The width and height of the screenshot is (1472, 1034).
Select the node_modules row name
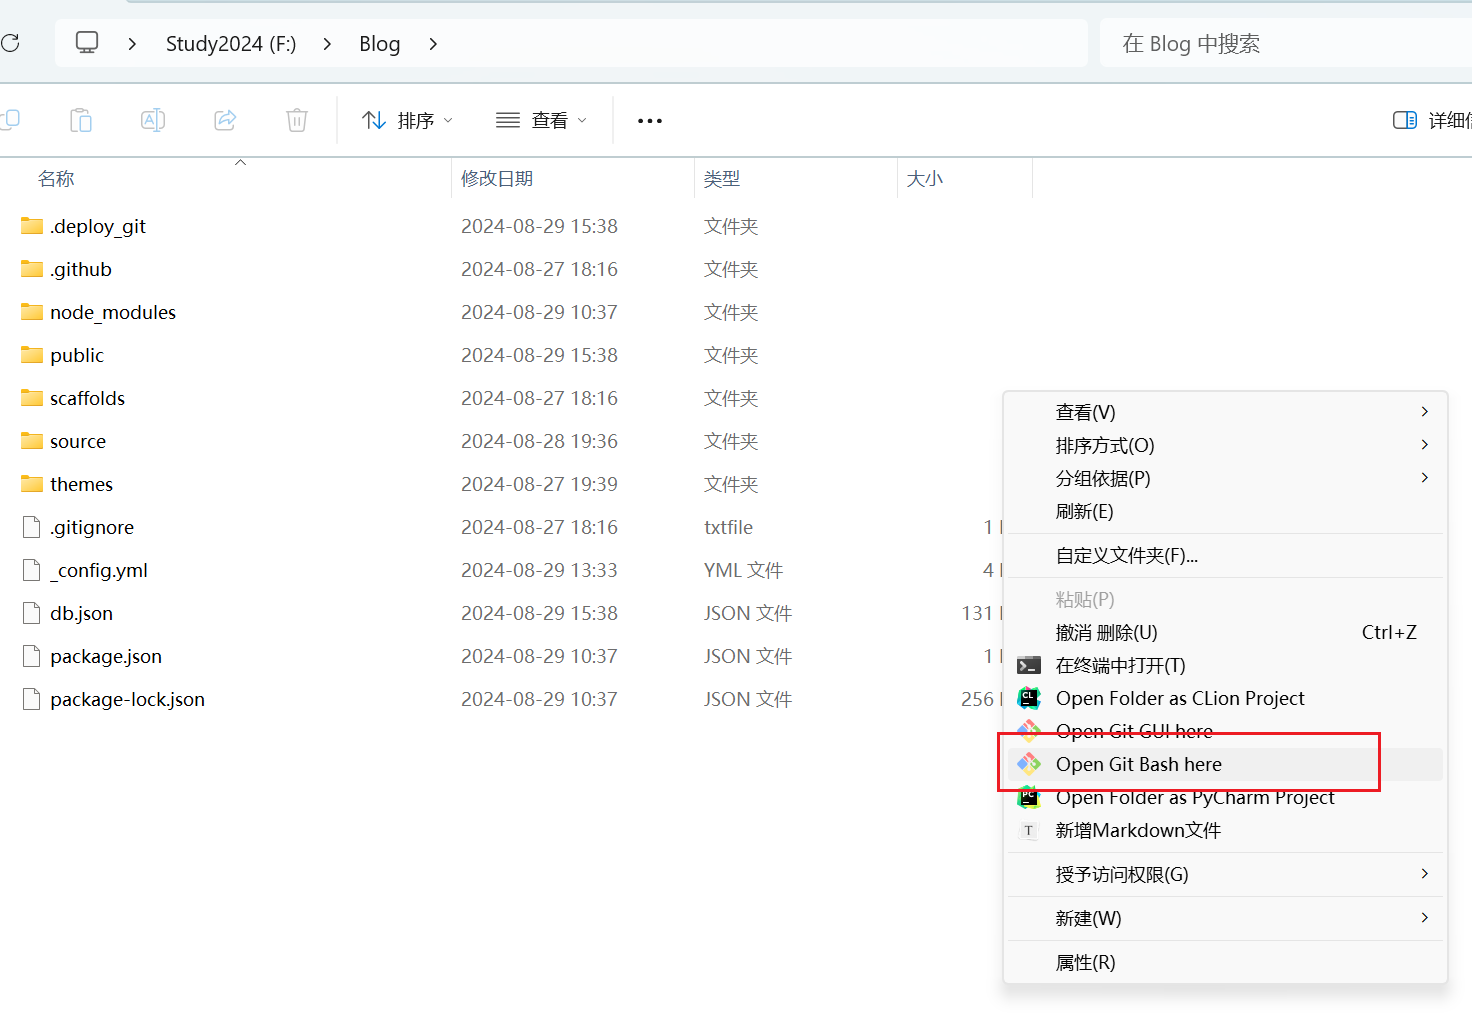pos(113,312)
